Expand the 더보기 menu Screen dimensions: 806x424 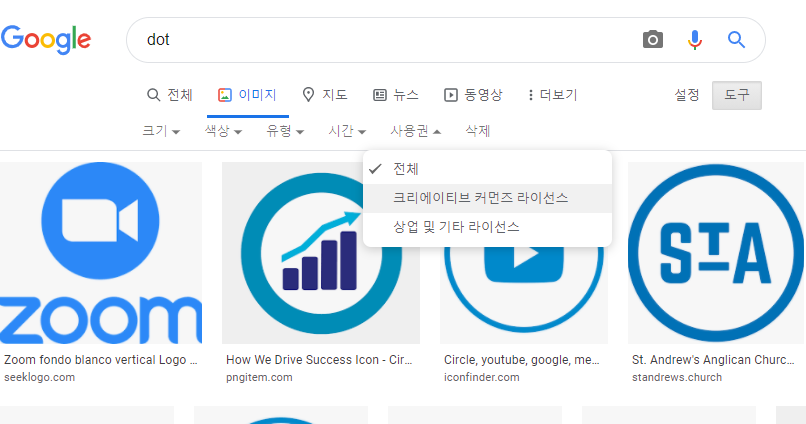click(553, 95)
